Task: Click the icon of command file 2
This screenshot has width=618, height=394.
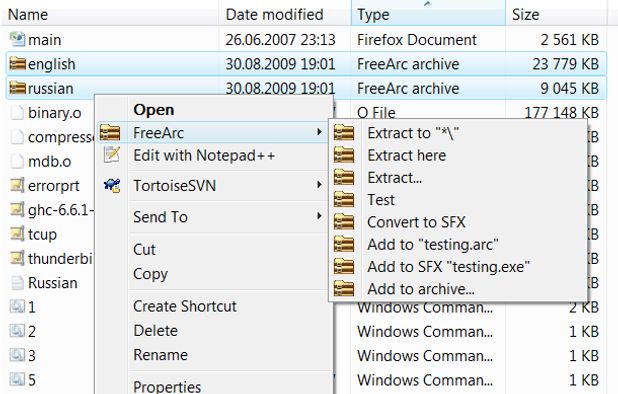Action: point(17,331)
